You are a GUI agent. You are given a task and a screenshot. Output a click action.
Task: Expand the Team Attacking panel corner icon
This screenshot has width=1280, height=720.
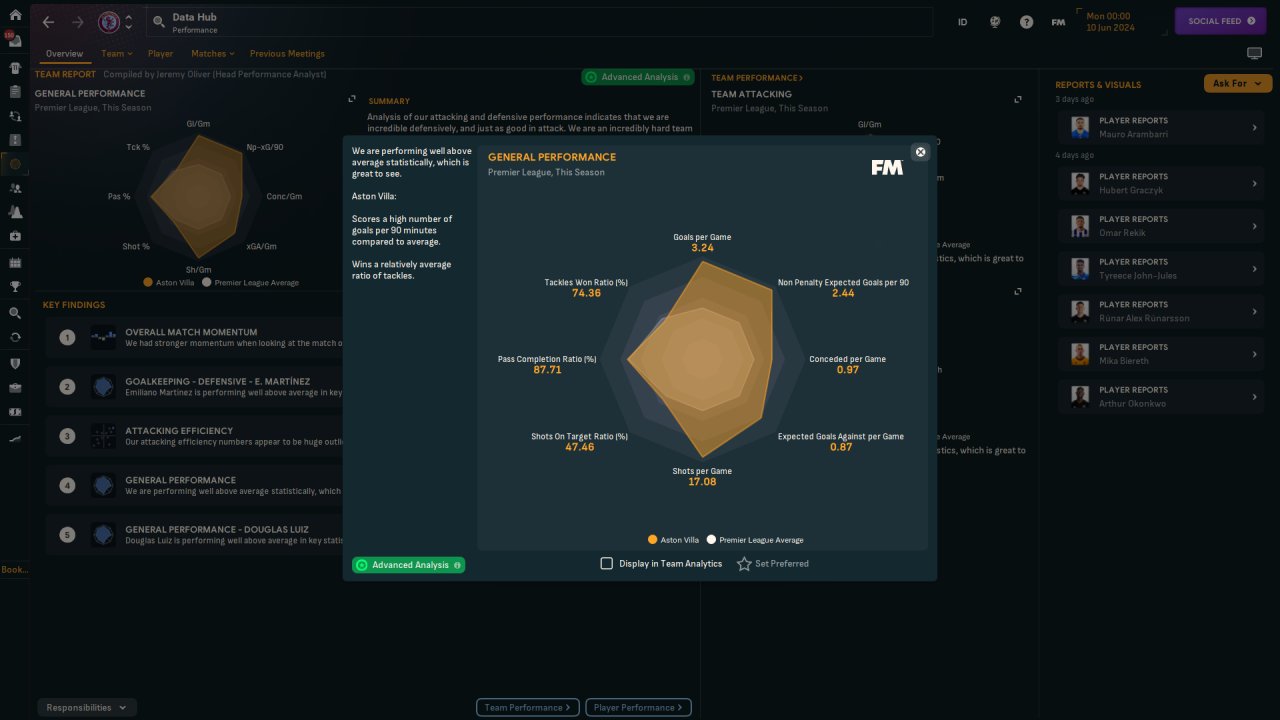click(x=1018, y=99)
